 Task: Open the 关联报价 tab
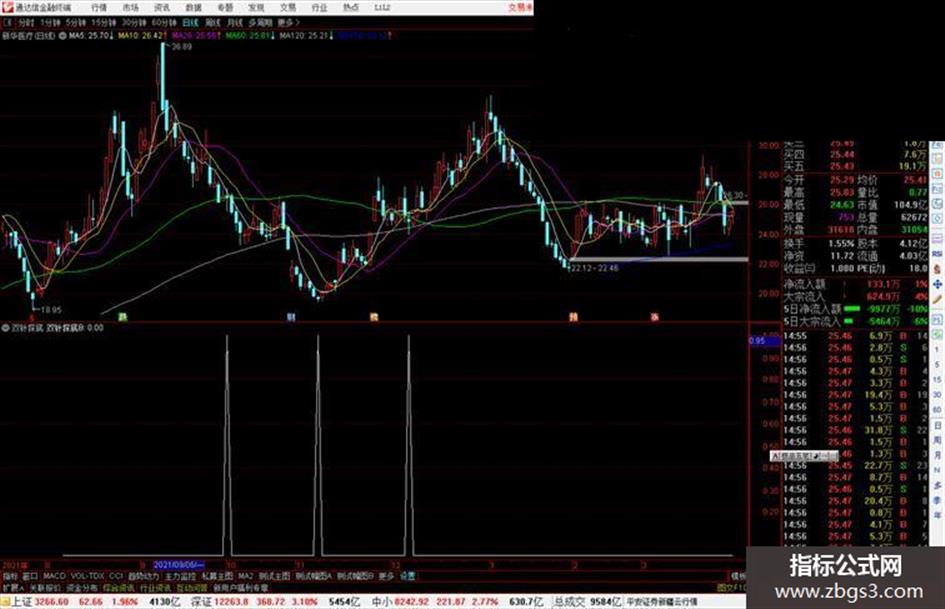pyautogui.click(x=45, y=588)
